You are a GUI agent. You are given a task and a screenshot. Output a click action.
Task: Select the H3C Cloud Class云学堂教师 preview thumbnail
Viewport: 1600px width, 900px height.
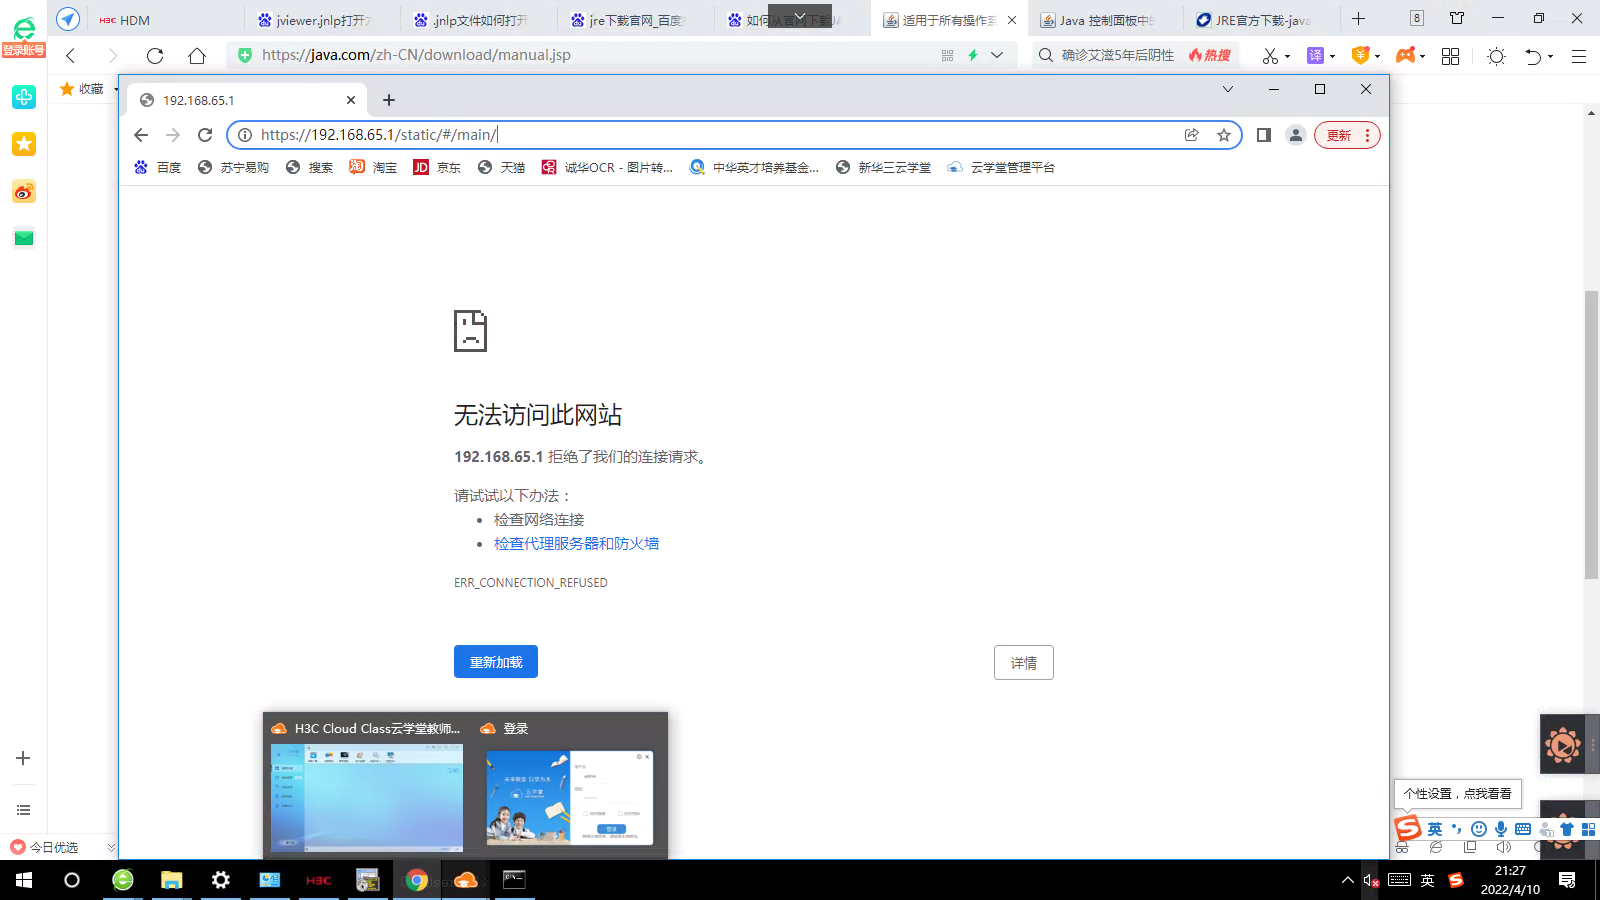pyautogui.click(x=367, y=797)
